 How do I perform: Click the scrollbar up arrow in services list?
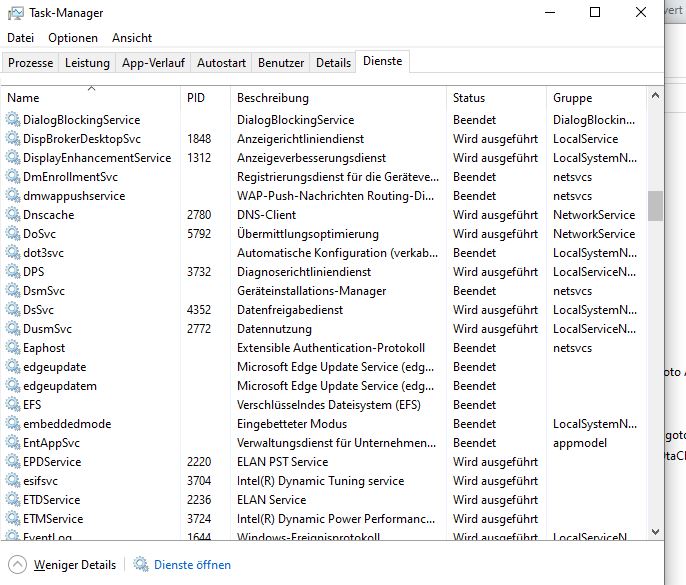(x=655, y=95)
